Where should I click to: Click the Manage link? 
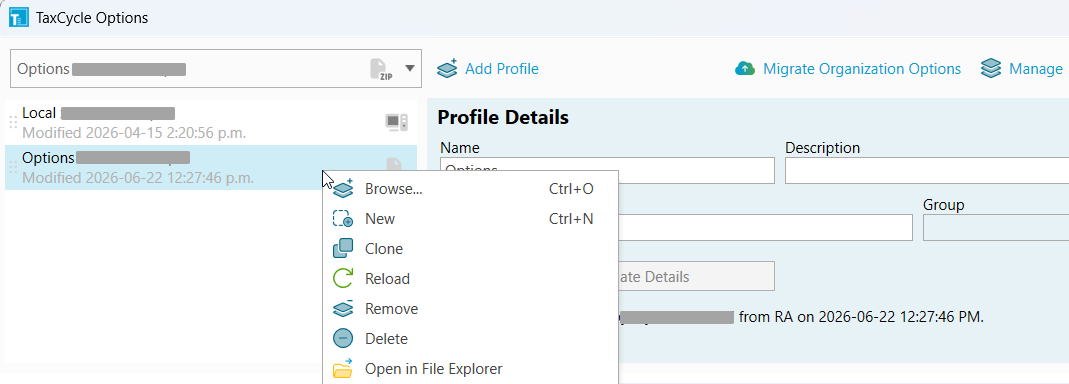coord(1036,69)
